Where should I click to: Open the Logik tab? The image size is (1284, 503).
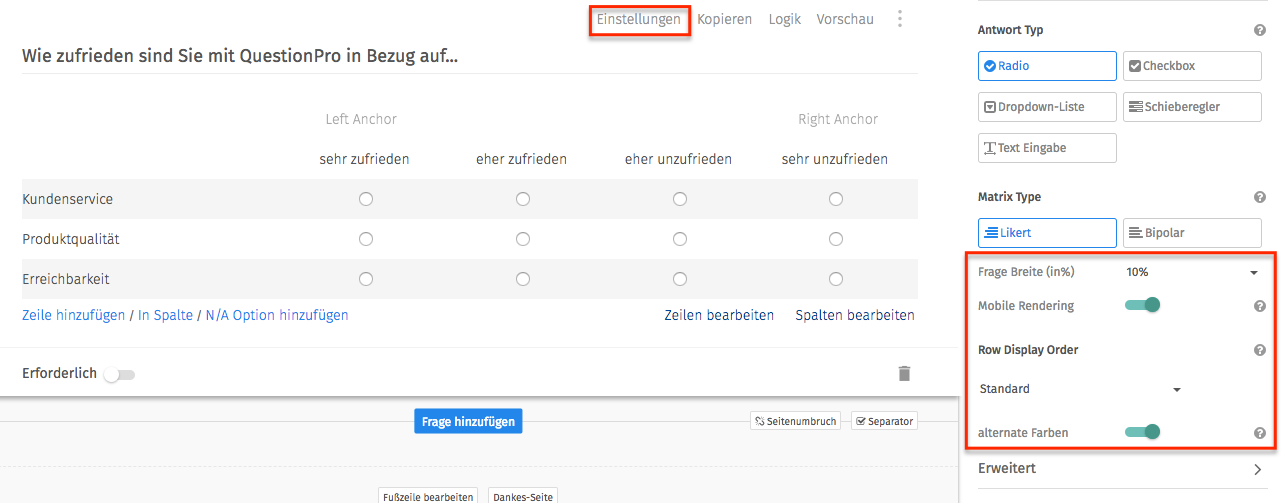(785, 19)
